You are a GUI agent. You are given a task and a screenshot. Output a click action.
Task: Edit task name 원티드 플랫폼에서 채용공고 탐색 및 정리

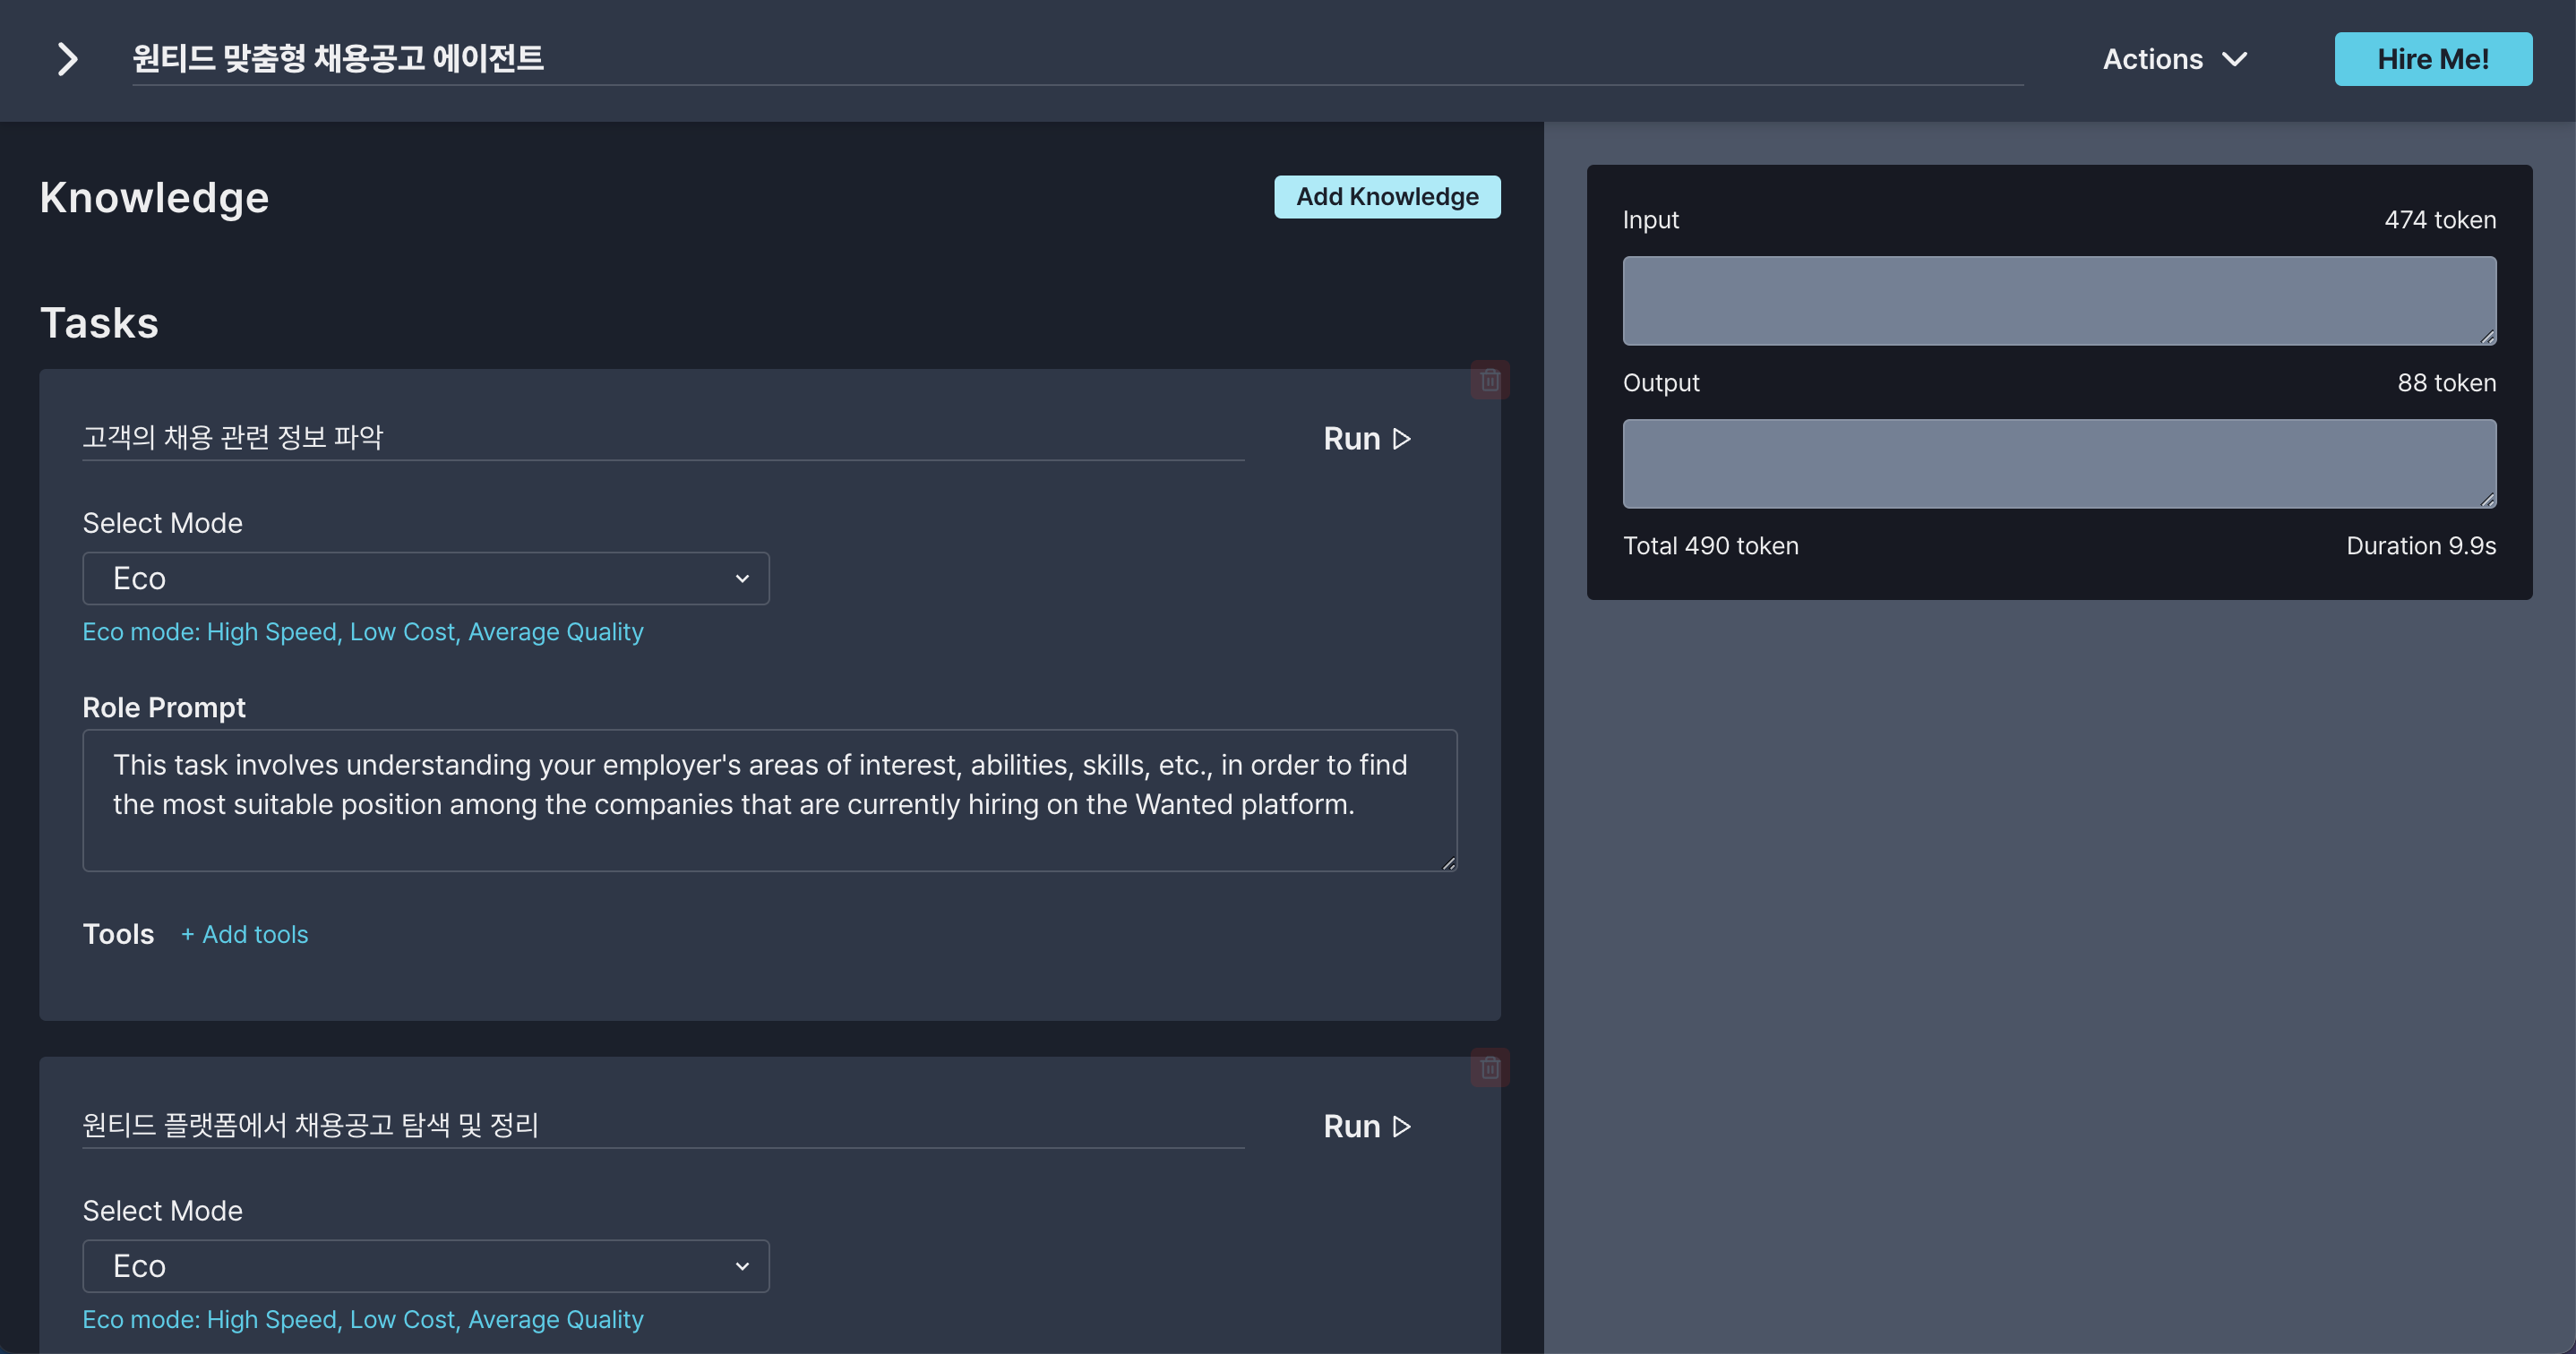click(663, 1126)
